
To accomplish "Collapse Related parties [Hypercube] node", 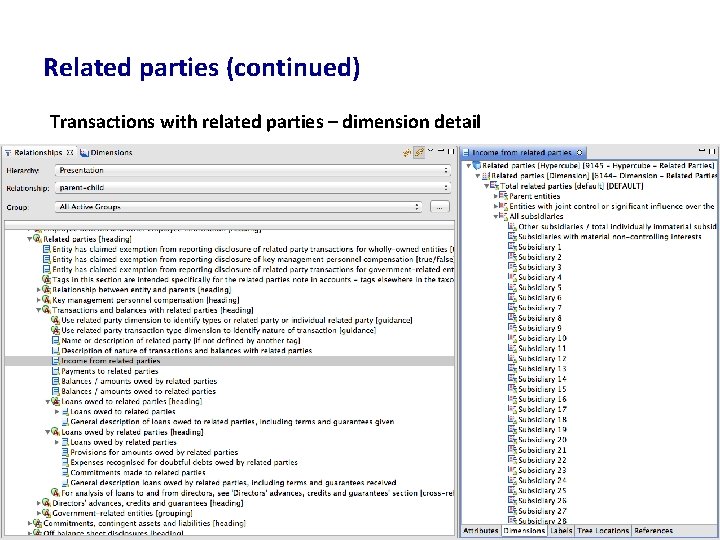I will pyautogui.click(x=469, y=165).
